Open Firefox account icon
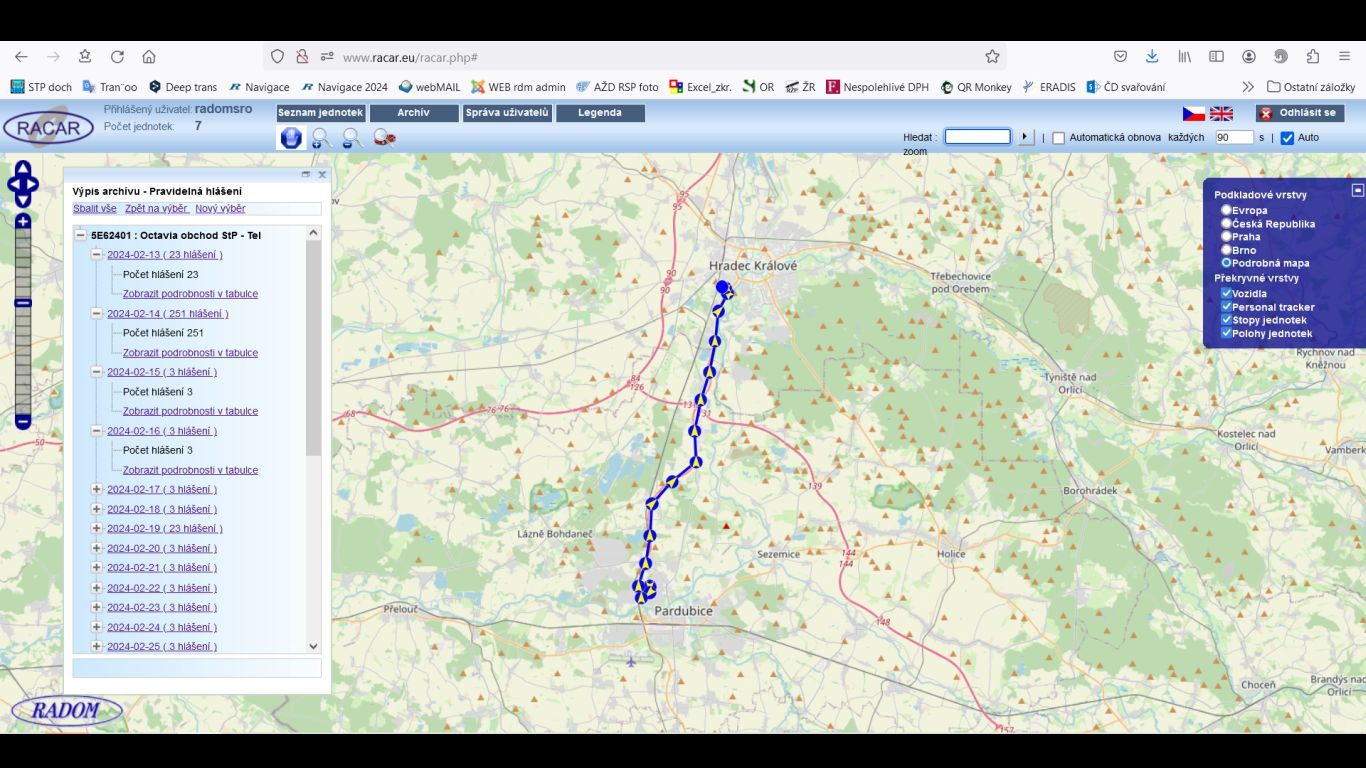Screen dimensions: 1366x768 point(1249,57)
